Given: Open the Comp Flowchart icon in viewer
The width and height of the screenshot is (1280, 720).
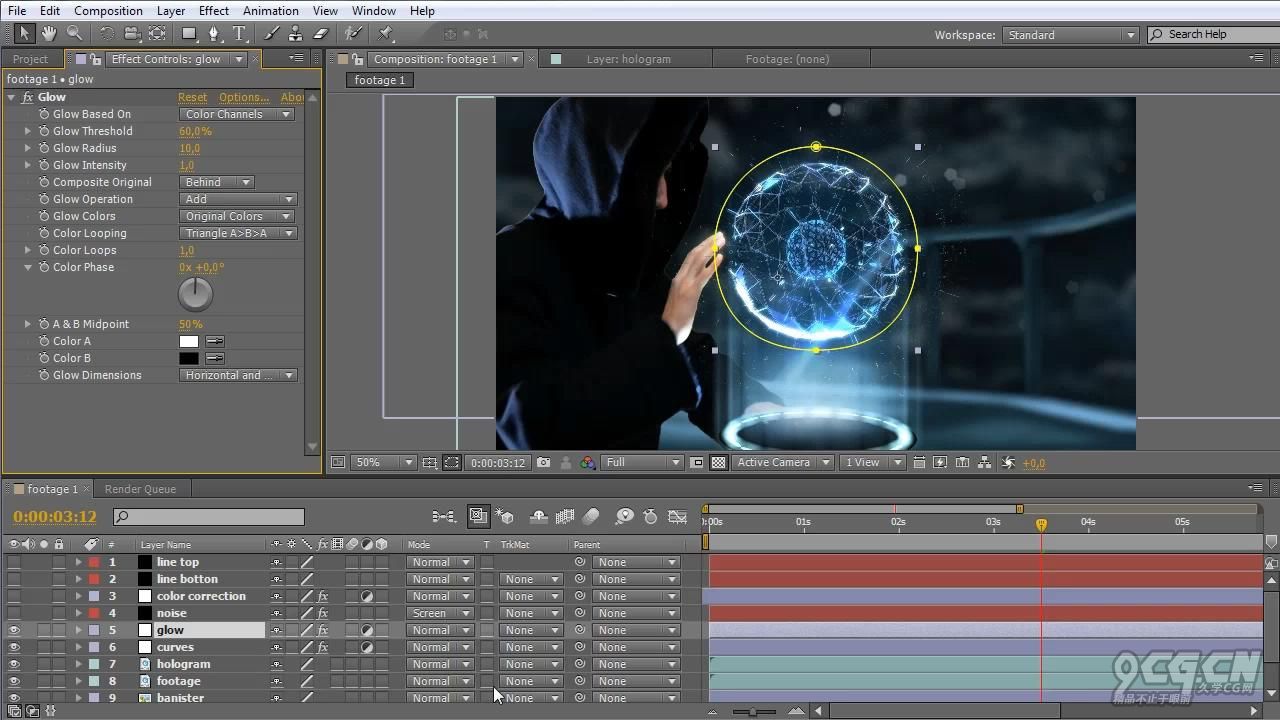Looking at the screenshot, I should coord(985,463).
